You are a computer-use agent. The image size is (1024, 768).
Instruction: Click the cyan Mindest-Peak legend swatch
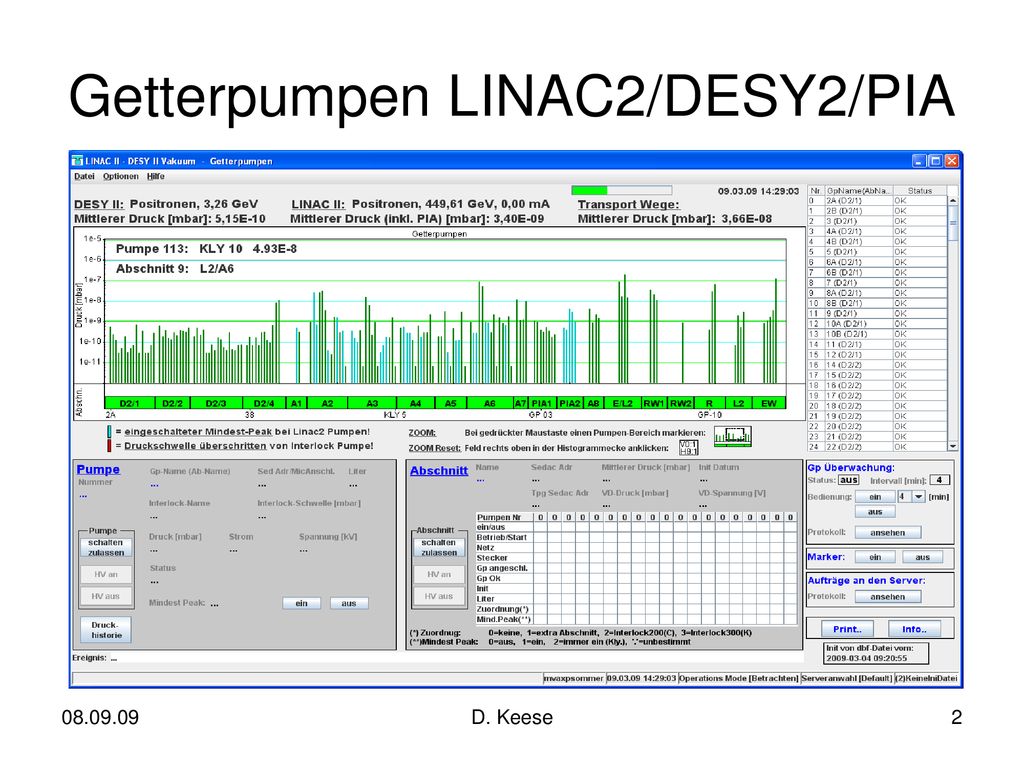(x=109, y=432)
